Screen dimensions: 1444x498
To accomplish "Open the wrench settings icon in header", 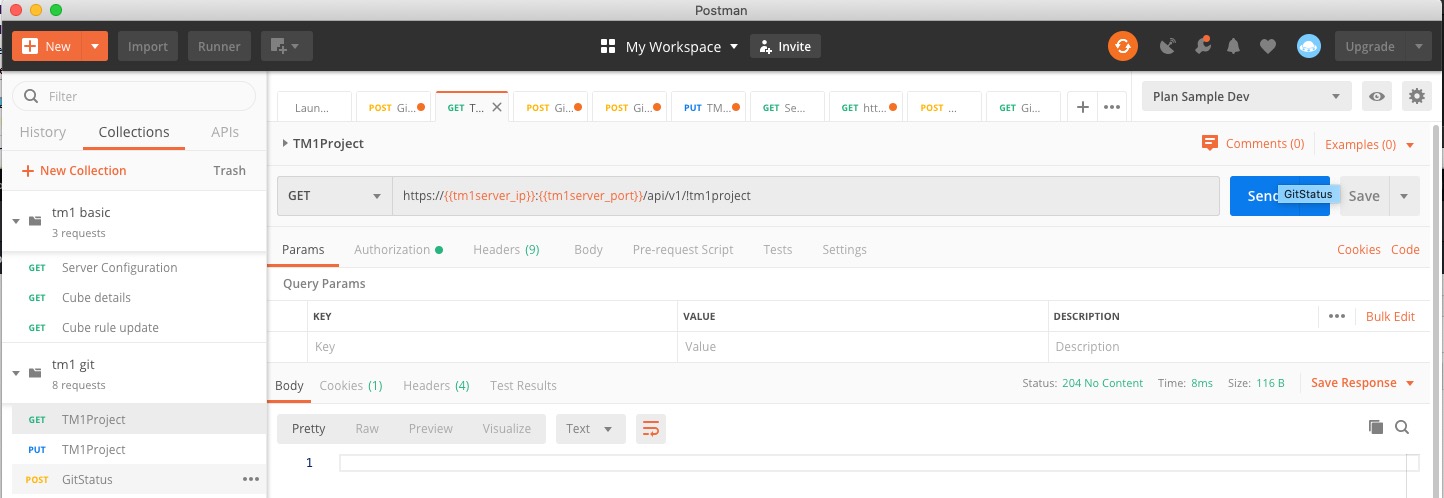I will [1201, 46].
